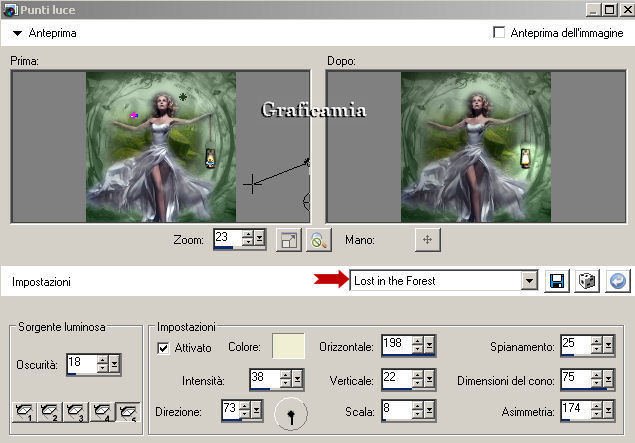This screenshot has height=443, width=635.
Task: Click the Verticale value field
Action: pos(397,379)
